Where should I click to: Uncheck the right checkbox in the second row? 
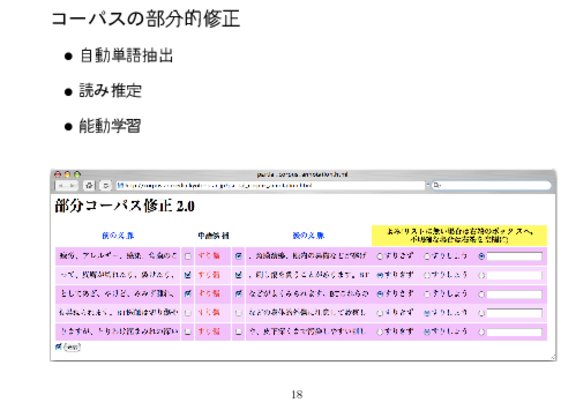pos(238,275)
